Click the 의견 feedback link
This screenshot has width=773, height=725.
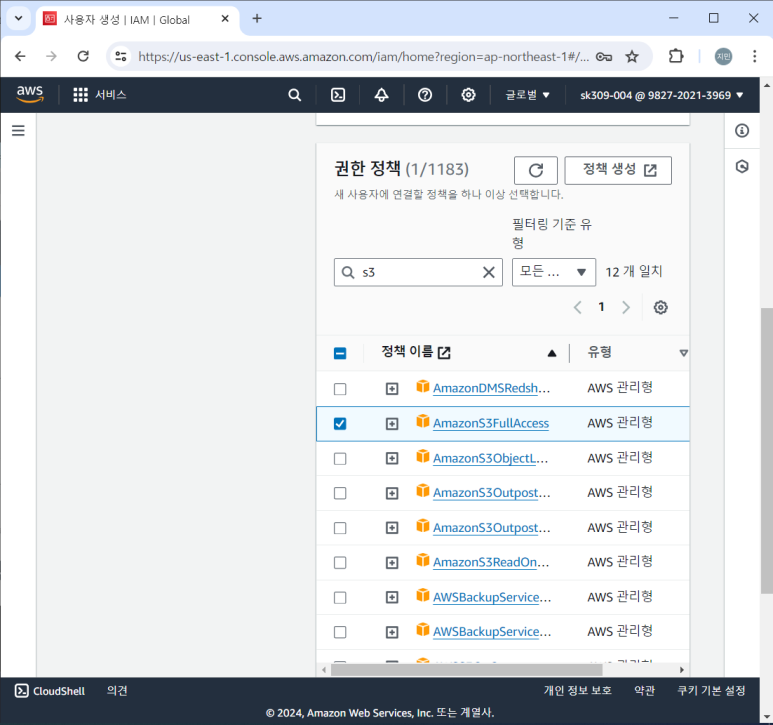[x=117, y=690]
